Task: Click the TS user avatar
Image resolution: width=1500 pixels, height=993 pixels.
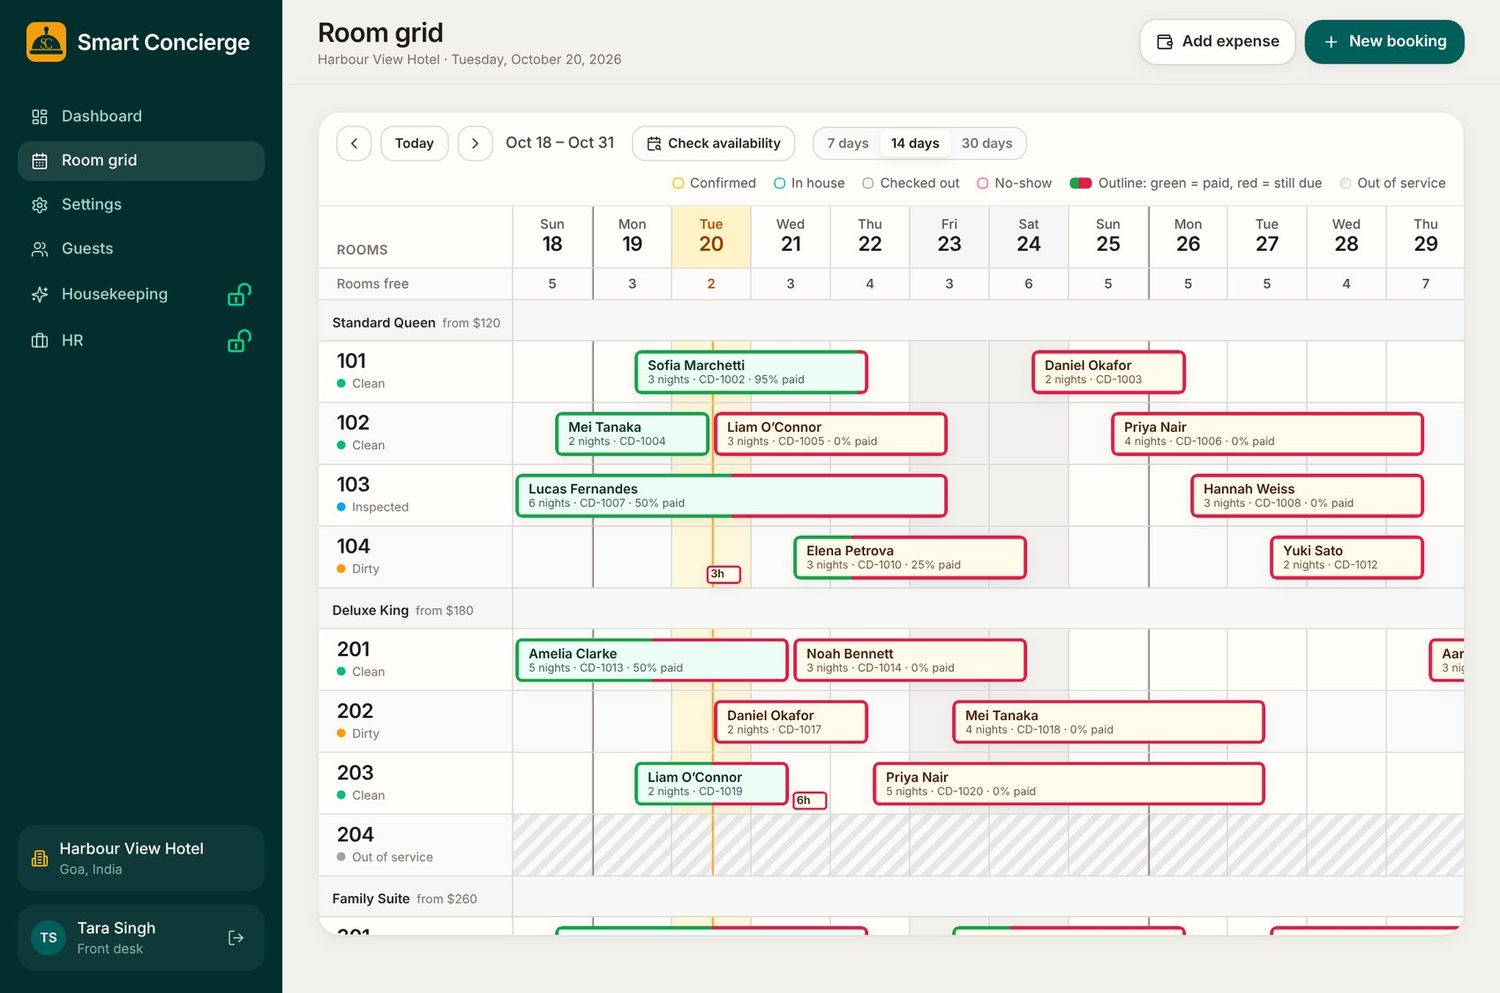Action: (48, 938)
